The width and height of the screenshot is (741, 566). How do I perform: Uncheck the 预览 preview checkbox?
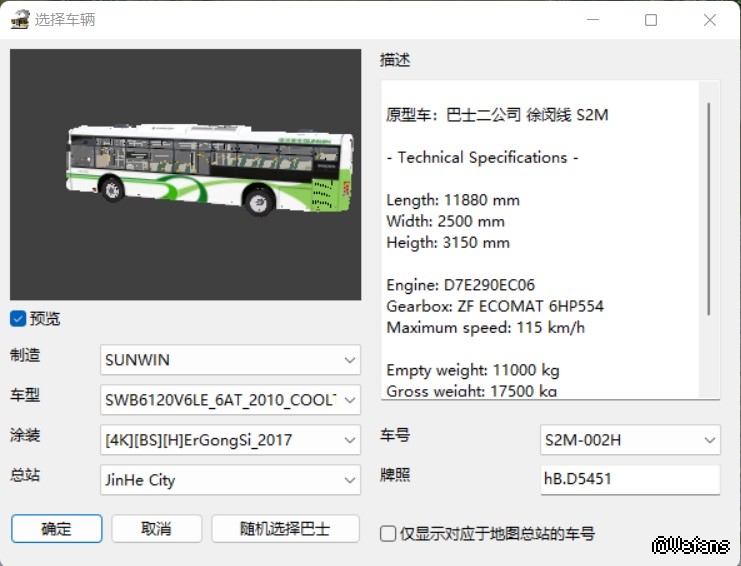tap(18, 319)
